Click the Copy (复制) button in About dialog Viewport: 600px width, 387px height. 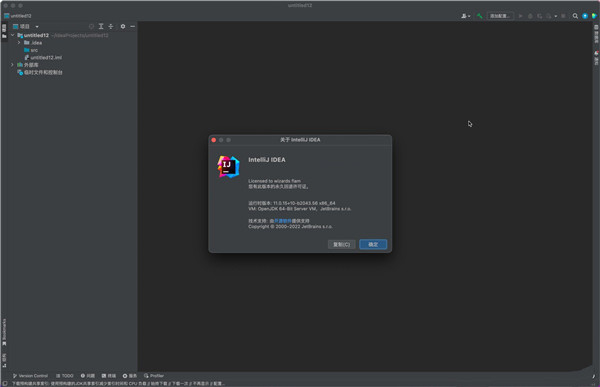pos(341,244)
